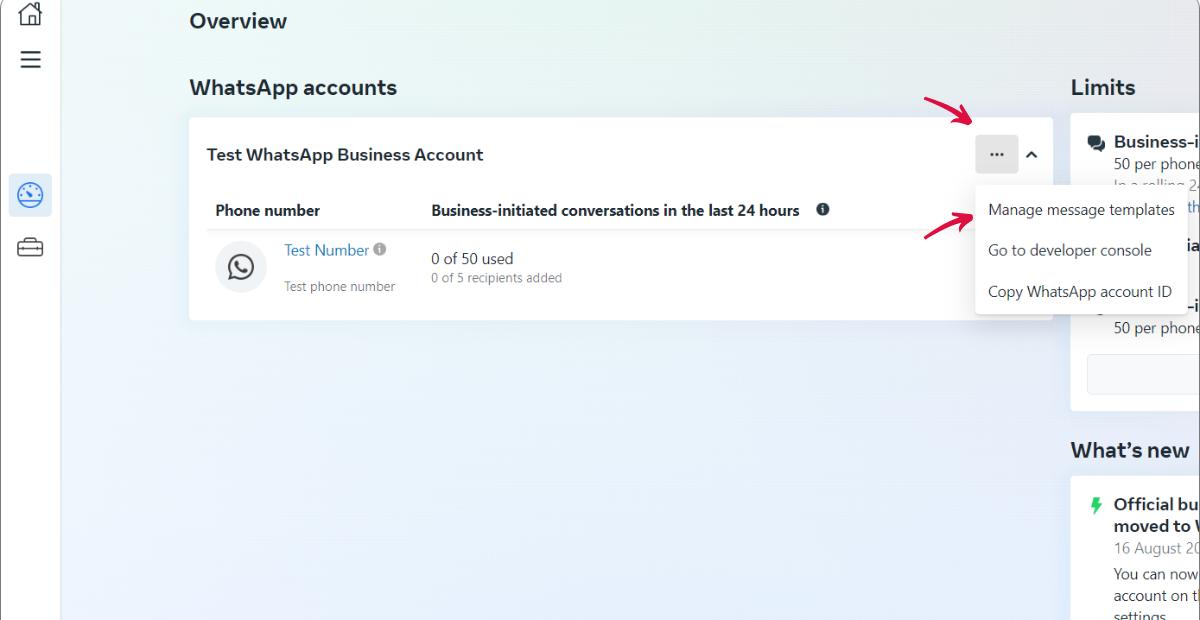Image resolution: width=1200 pixels, height=620 pixels.
Task: Click the 'Test phone number' label
Action: pyautogui.click(x=340, y=287)
